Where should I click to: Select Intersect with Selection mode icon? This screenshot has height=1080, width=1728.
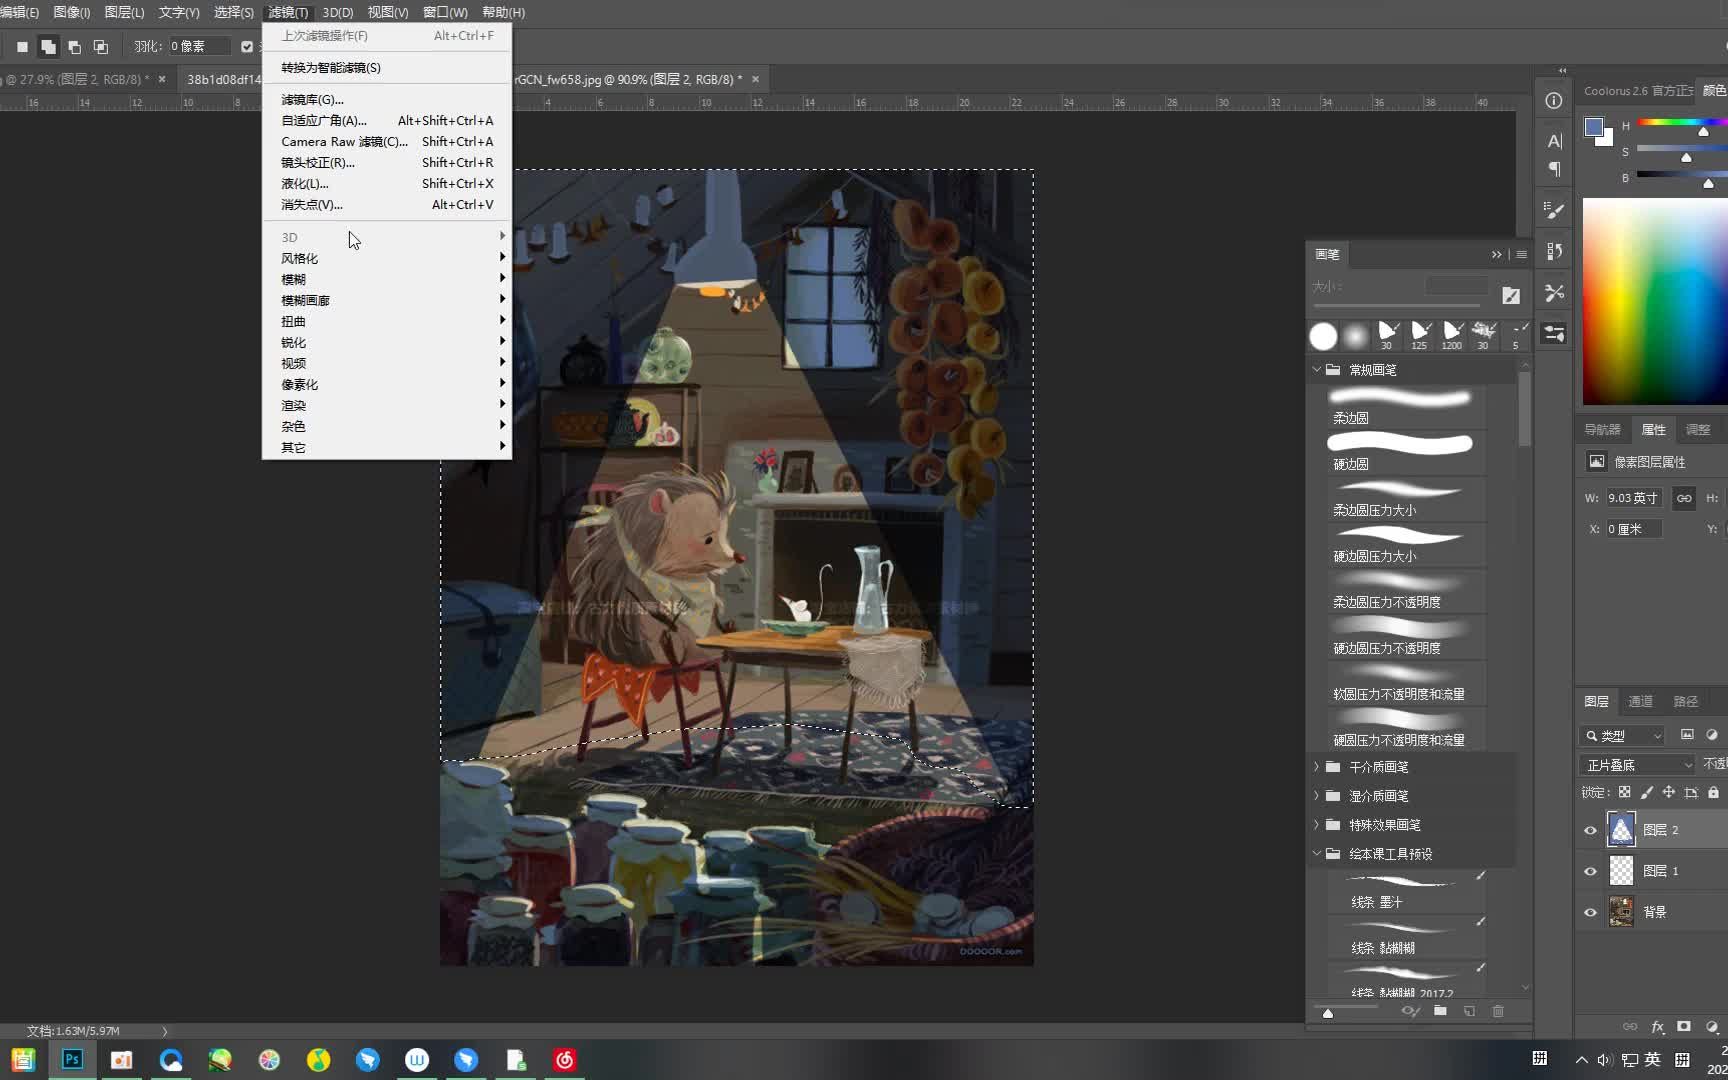pos(100,46)
